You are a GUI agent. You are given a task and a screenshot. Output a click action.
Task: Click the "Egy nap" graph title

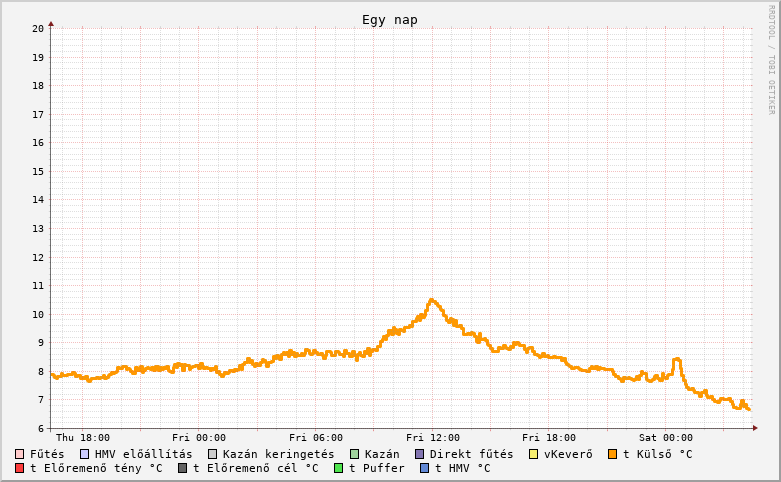(390, 20)
